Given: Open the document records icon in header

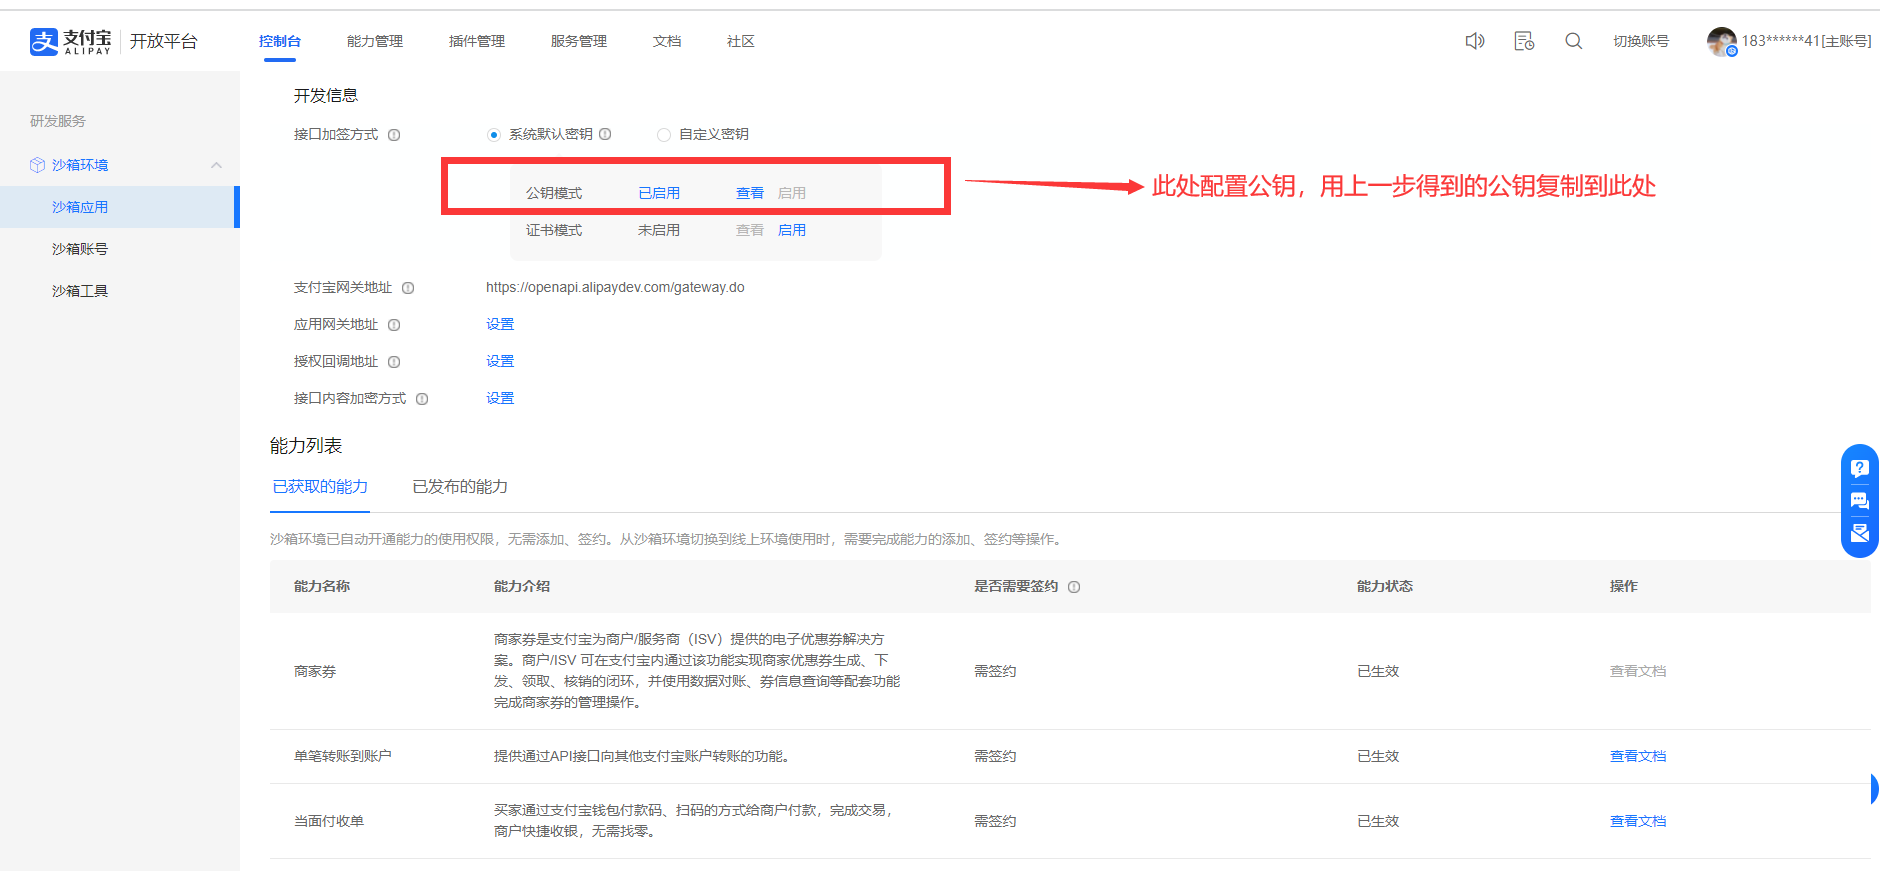Looking at the screenshot, I should [1524, 41].
